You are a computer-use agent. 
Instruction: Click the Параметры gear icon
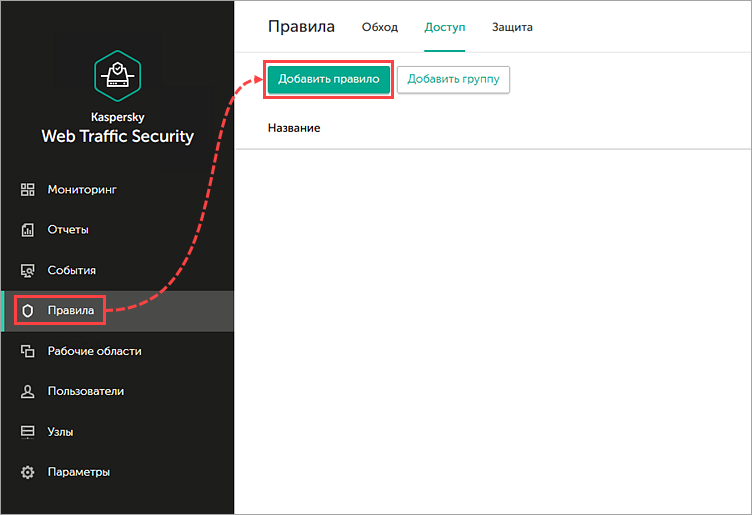(28, 472)
